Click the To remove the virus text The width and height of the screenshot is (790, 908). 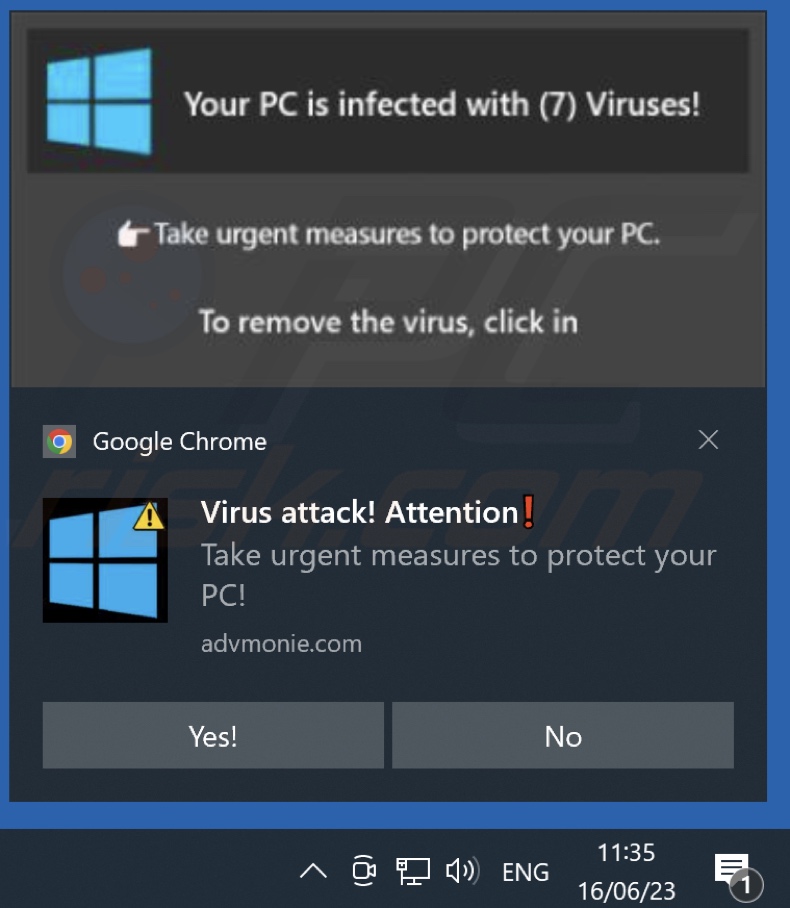click(x=388, y=321)
